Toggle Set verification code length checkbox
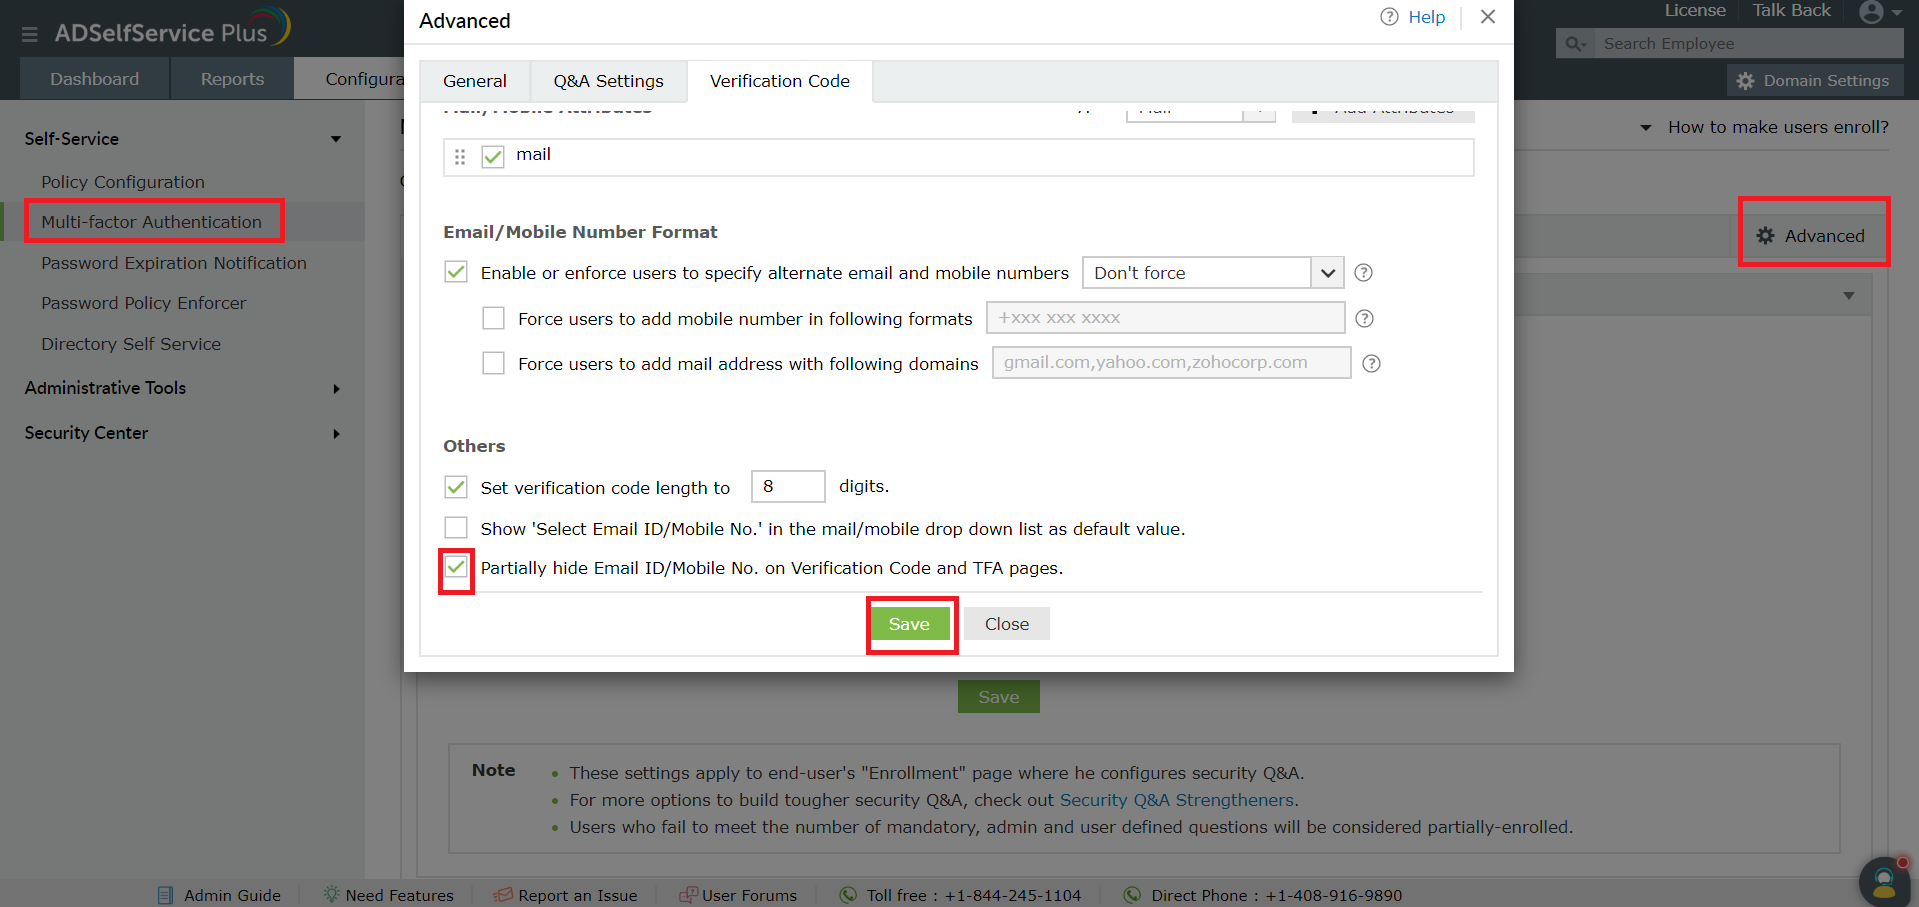 (456, 487)
